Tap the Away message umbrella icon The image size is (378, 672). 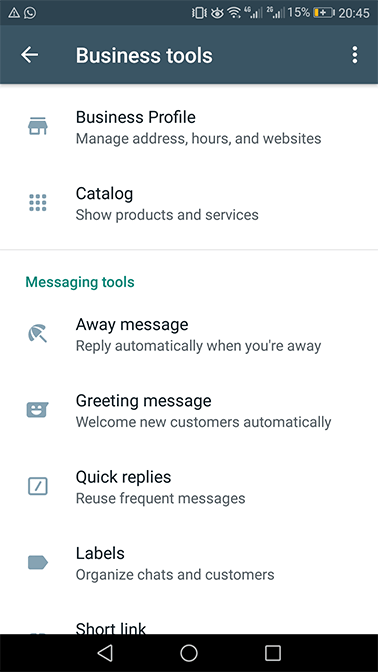(38, 333)
